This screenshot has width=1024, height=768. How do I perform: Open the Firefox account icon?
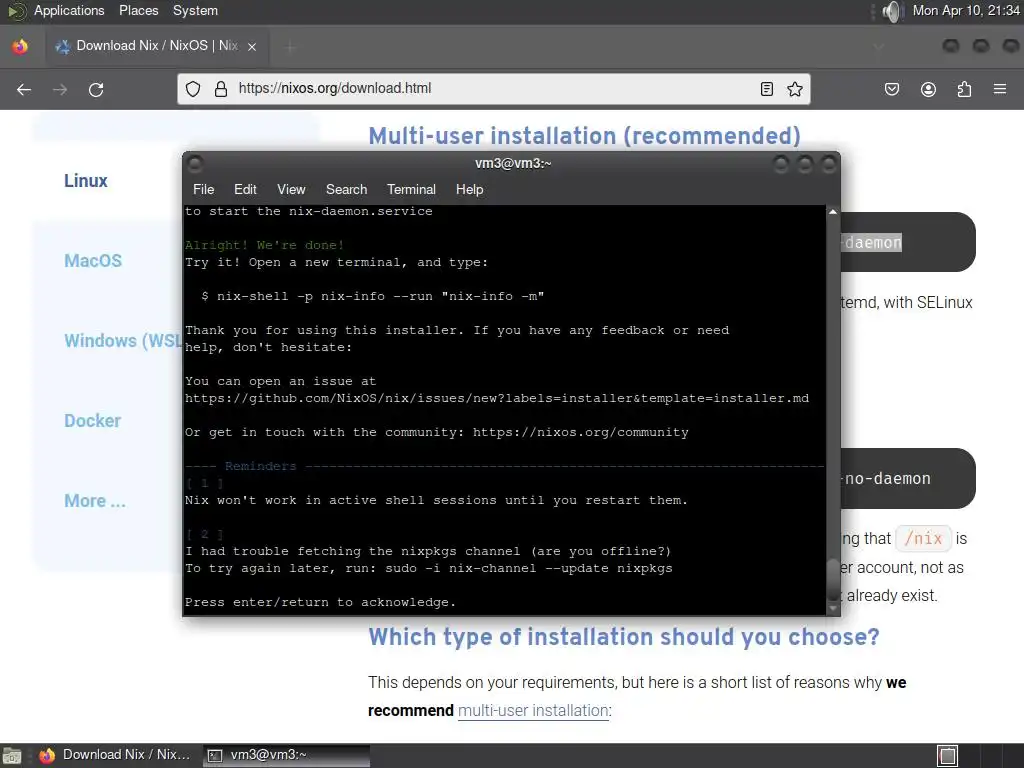click(x=928, y=89)
